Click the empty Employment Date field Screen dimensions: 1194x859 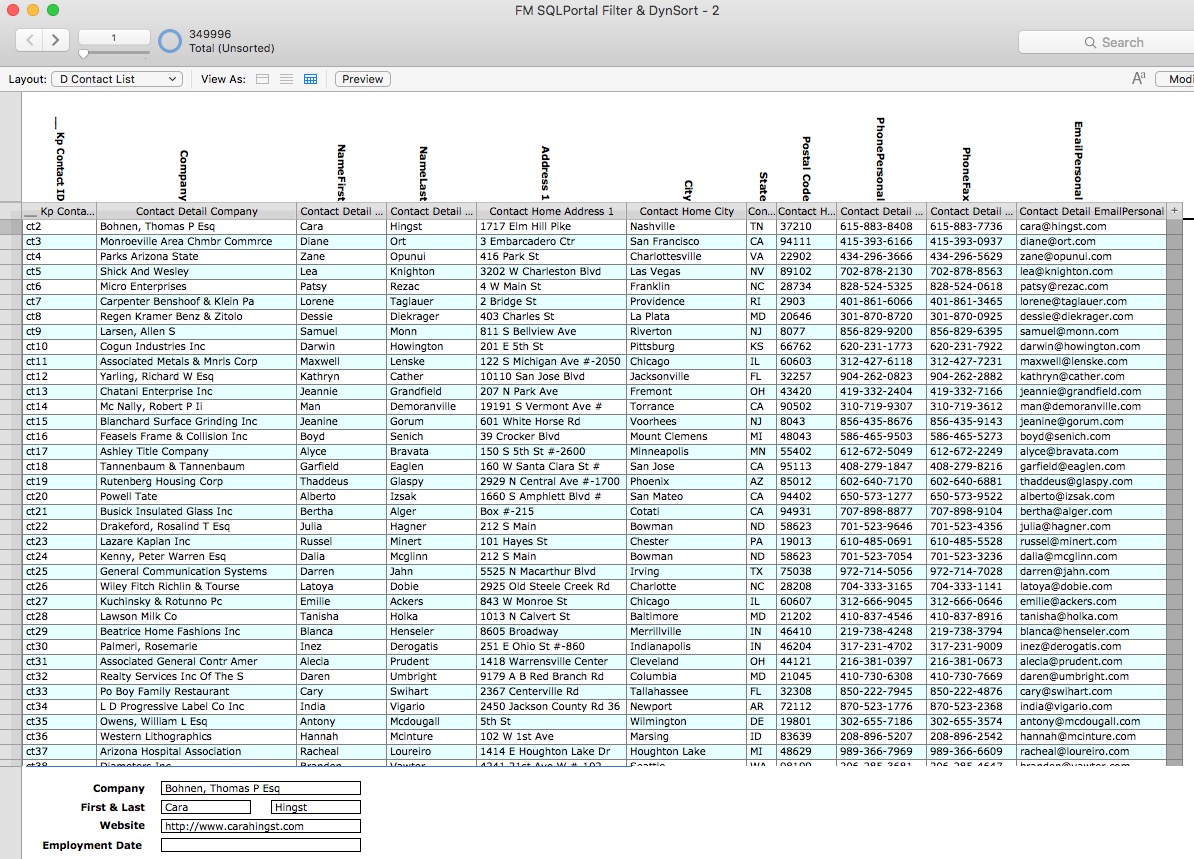click(260, 845)
